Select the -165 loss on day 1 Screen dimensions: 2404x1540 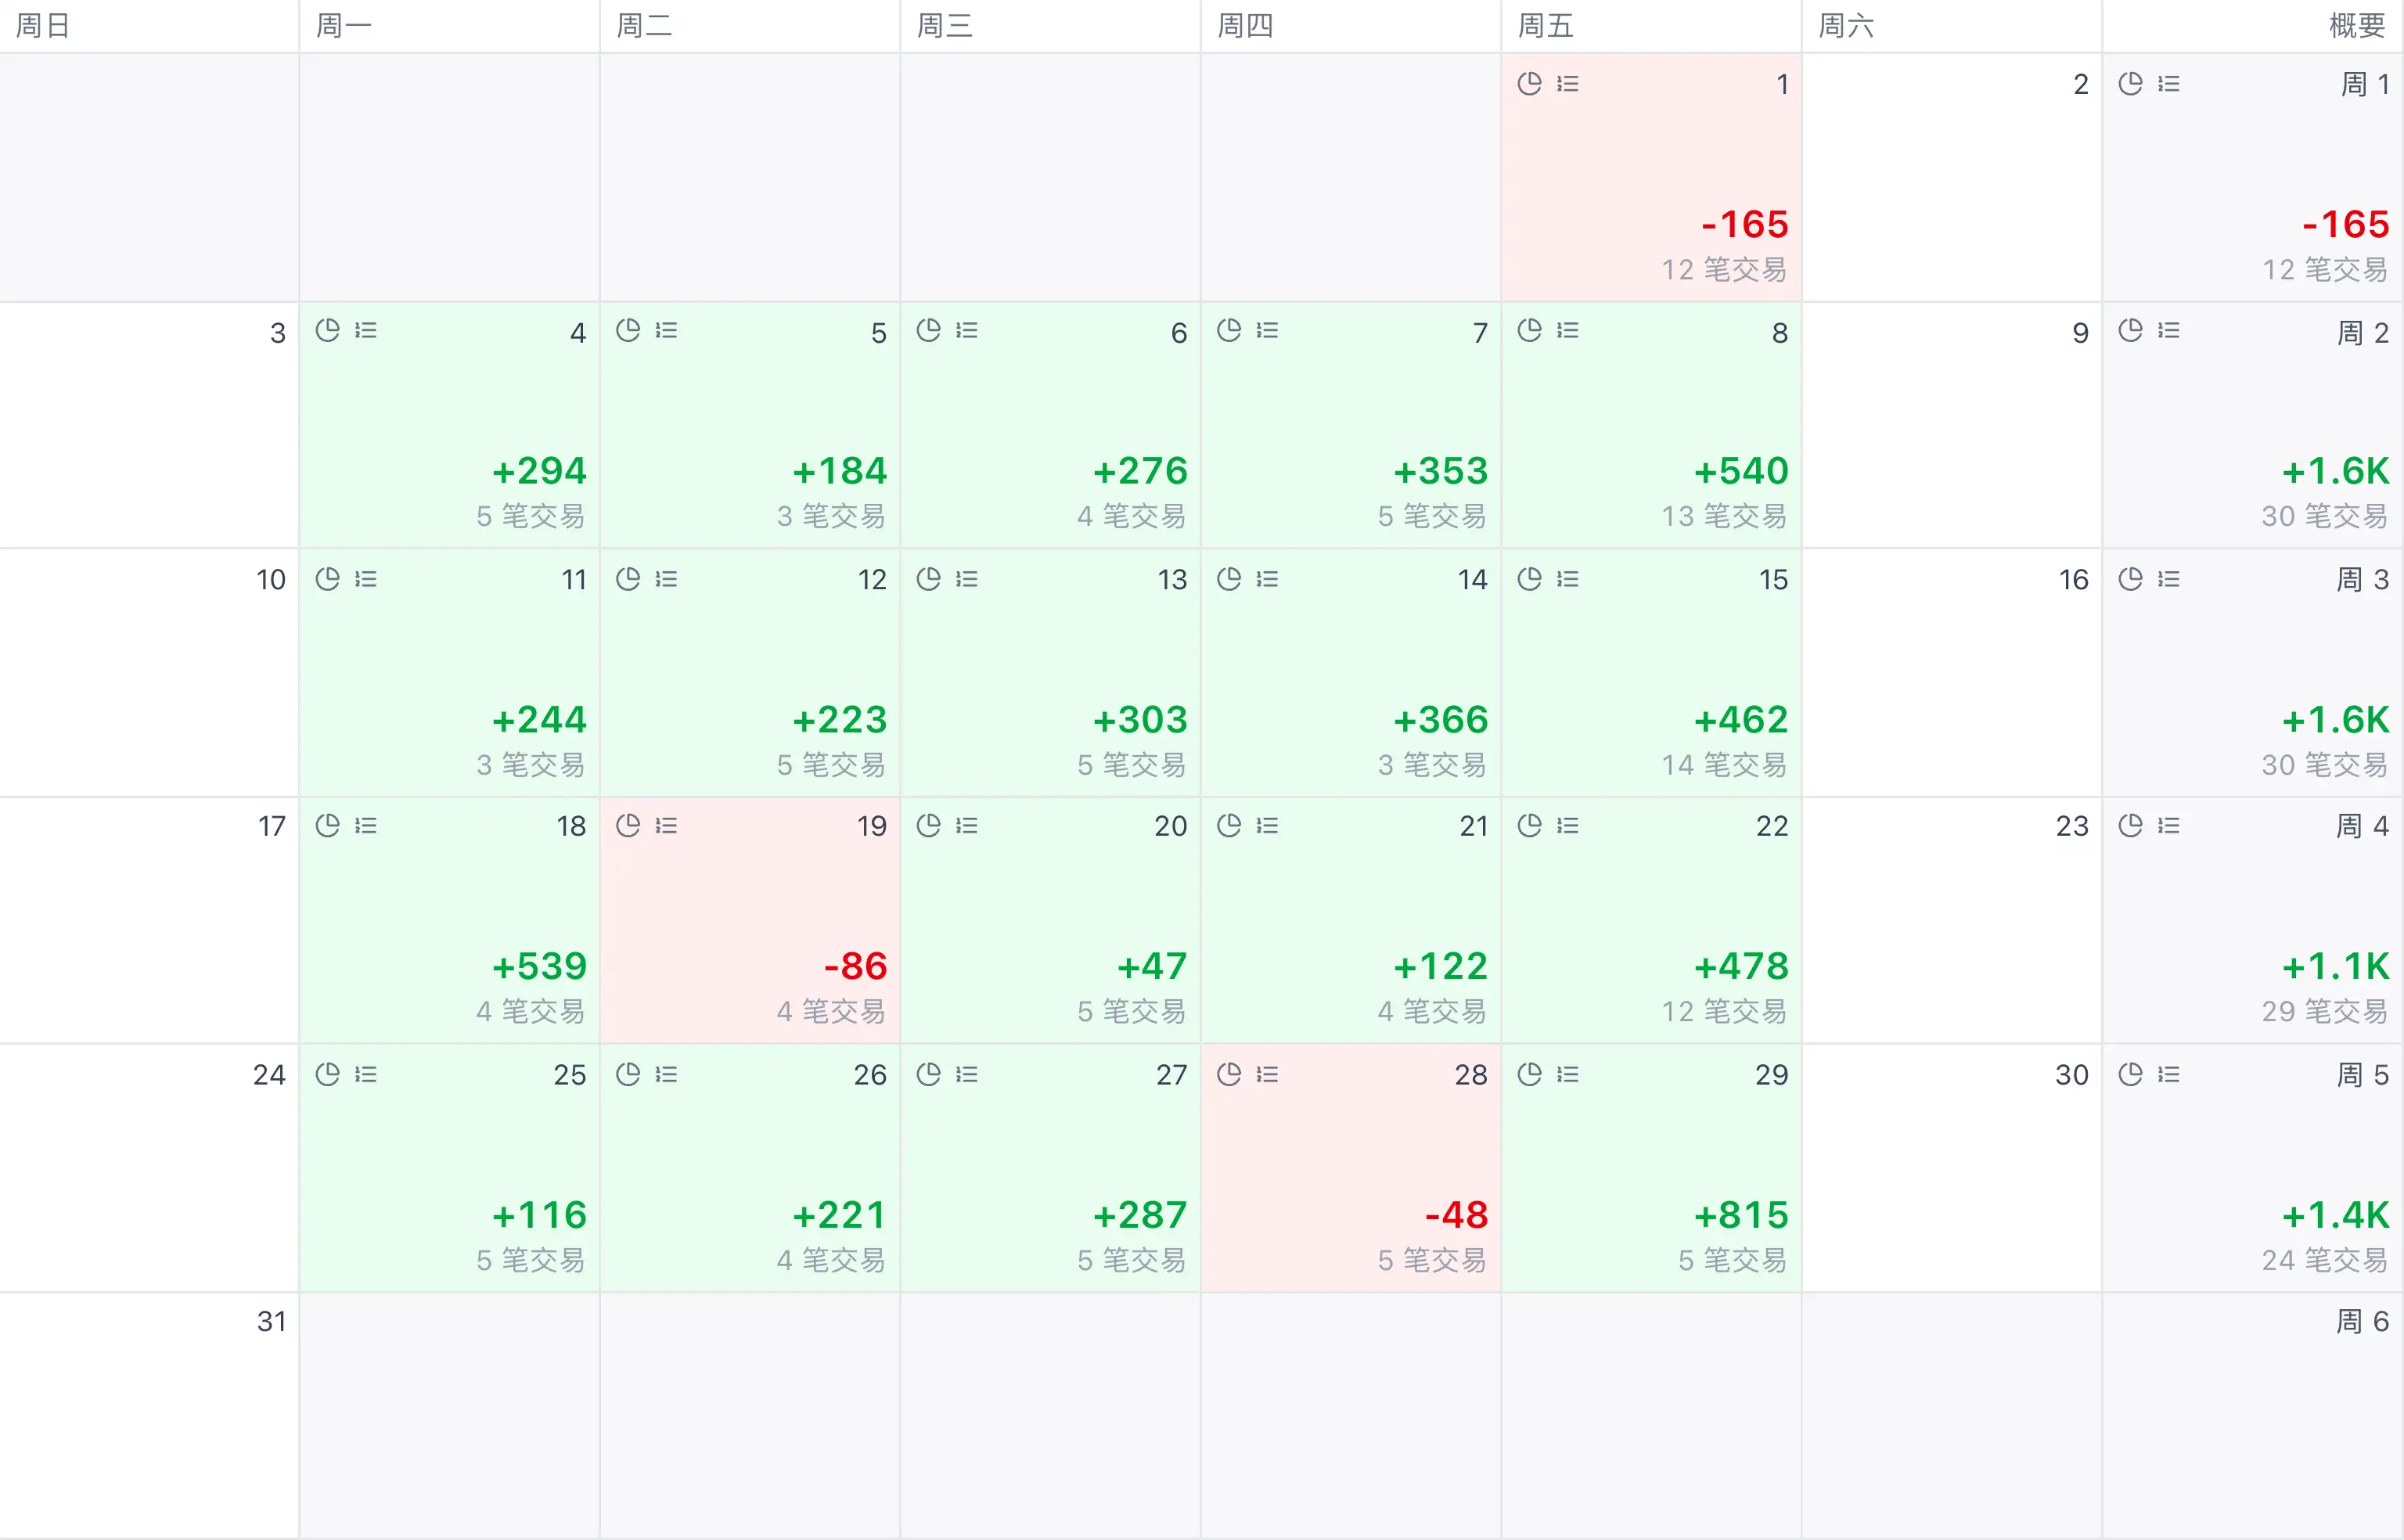pyautogui.click(x=1744, y=224)
